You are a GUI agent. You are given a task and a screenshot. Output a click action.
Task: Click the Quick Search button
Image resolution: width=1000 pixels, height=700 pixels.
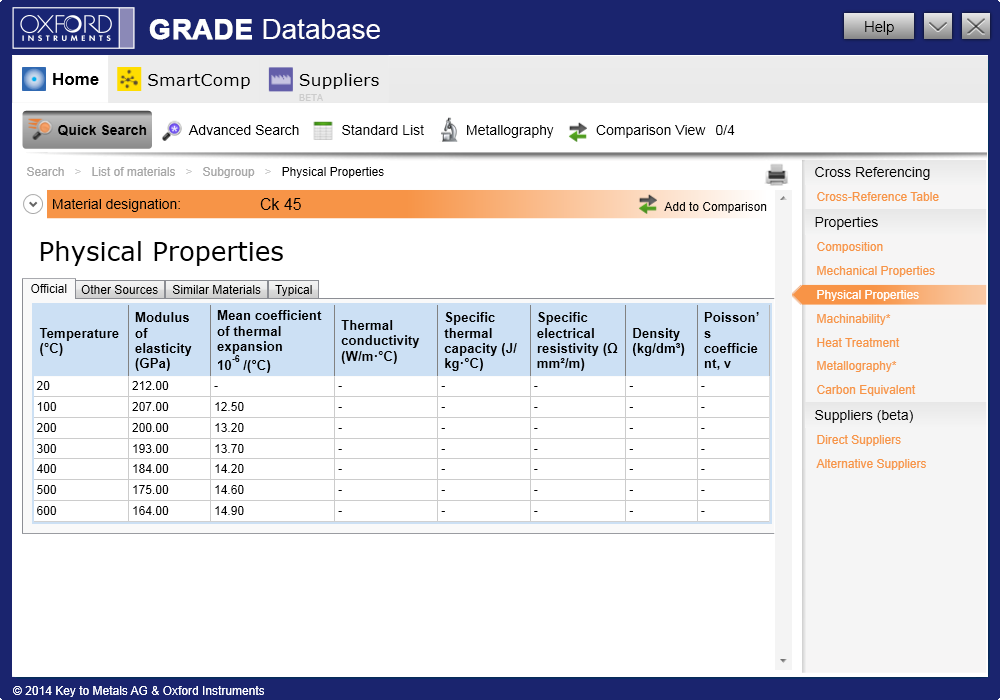87,129
